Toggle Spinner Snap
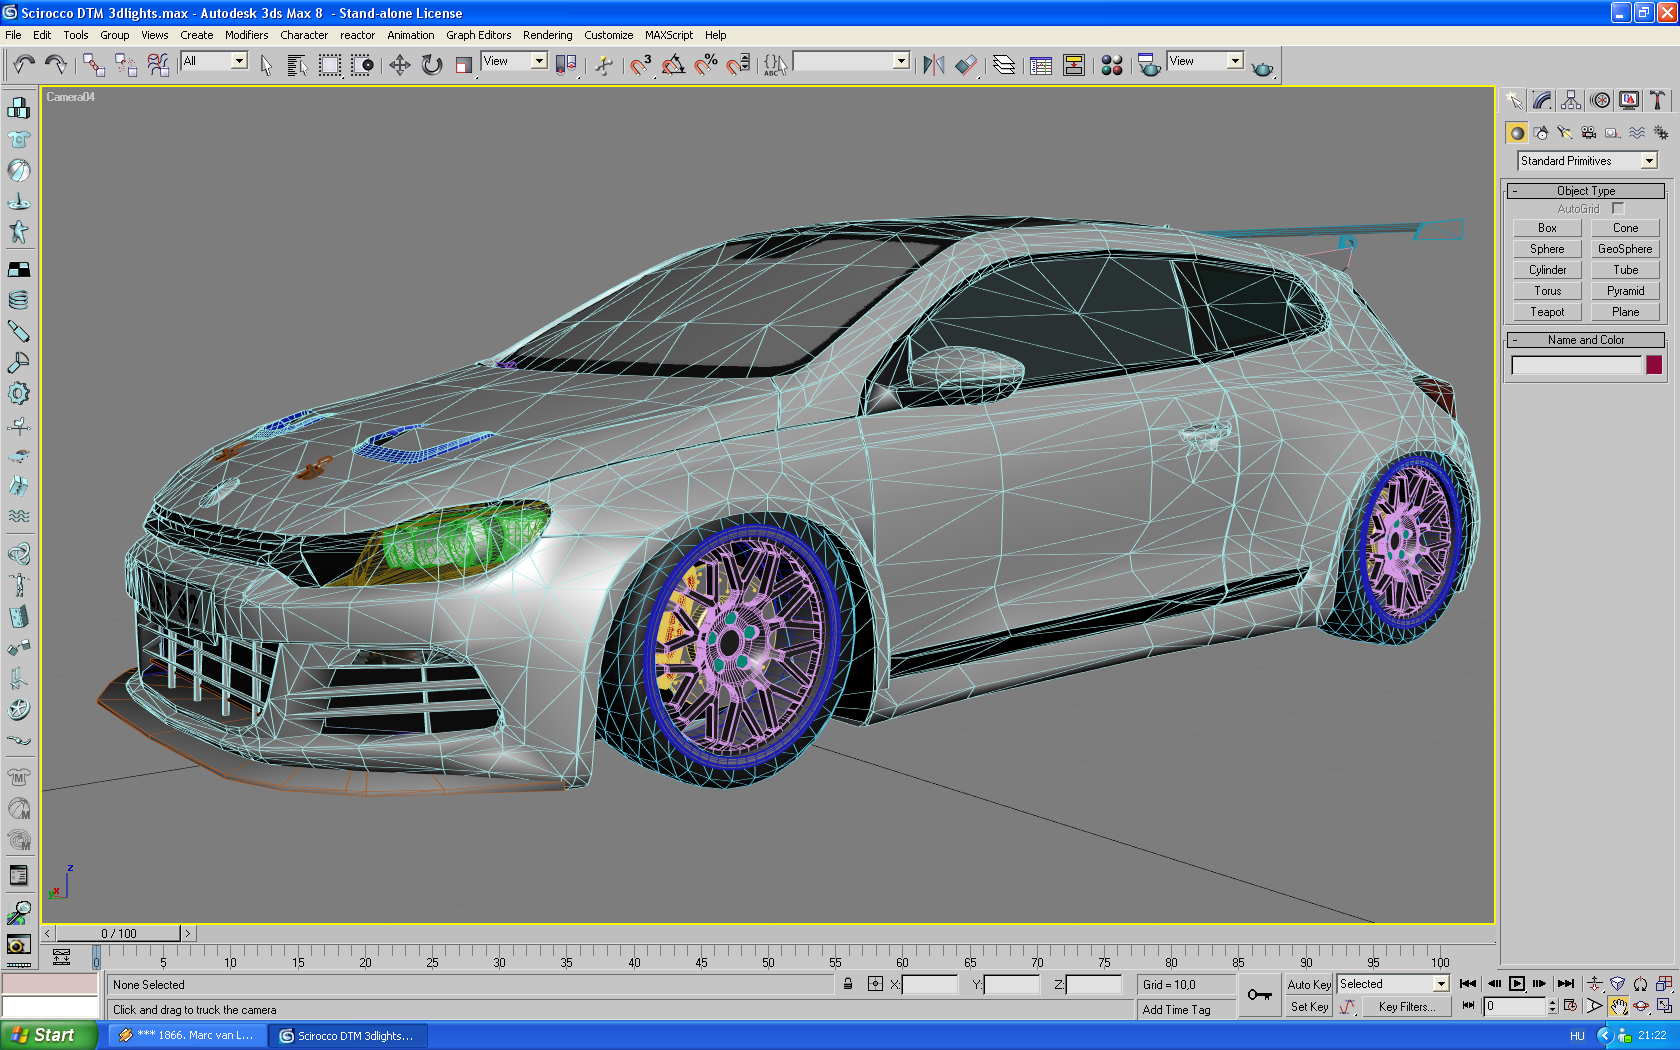The width and height of the screenshot is (1680, 1050). pyautogui.click(x=737, y=65)
